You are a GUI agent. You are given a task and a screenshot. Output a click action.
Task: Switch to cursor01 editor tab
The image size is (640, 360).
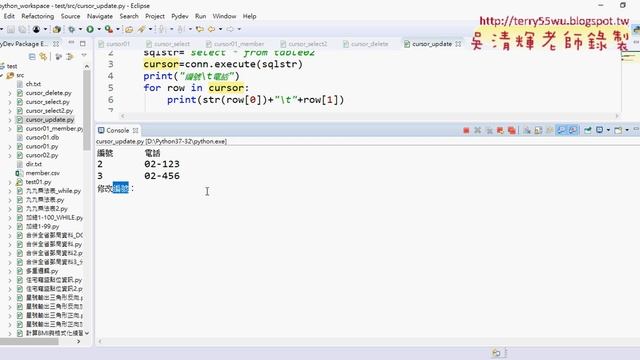click(114, 44)
